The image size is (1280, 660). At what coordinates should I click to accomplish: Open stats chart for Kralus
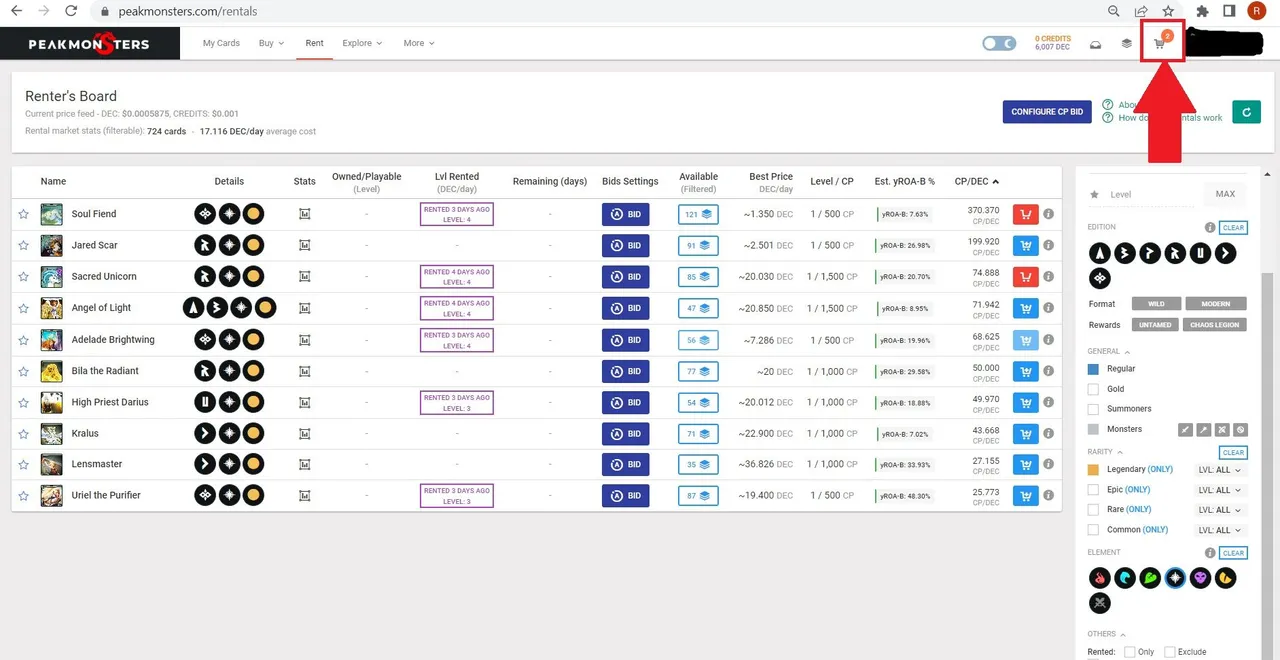tap(305, 434)
